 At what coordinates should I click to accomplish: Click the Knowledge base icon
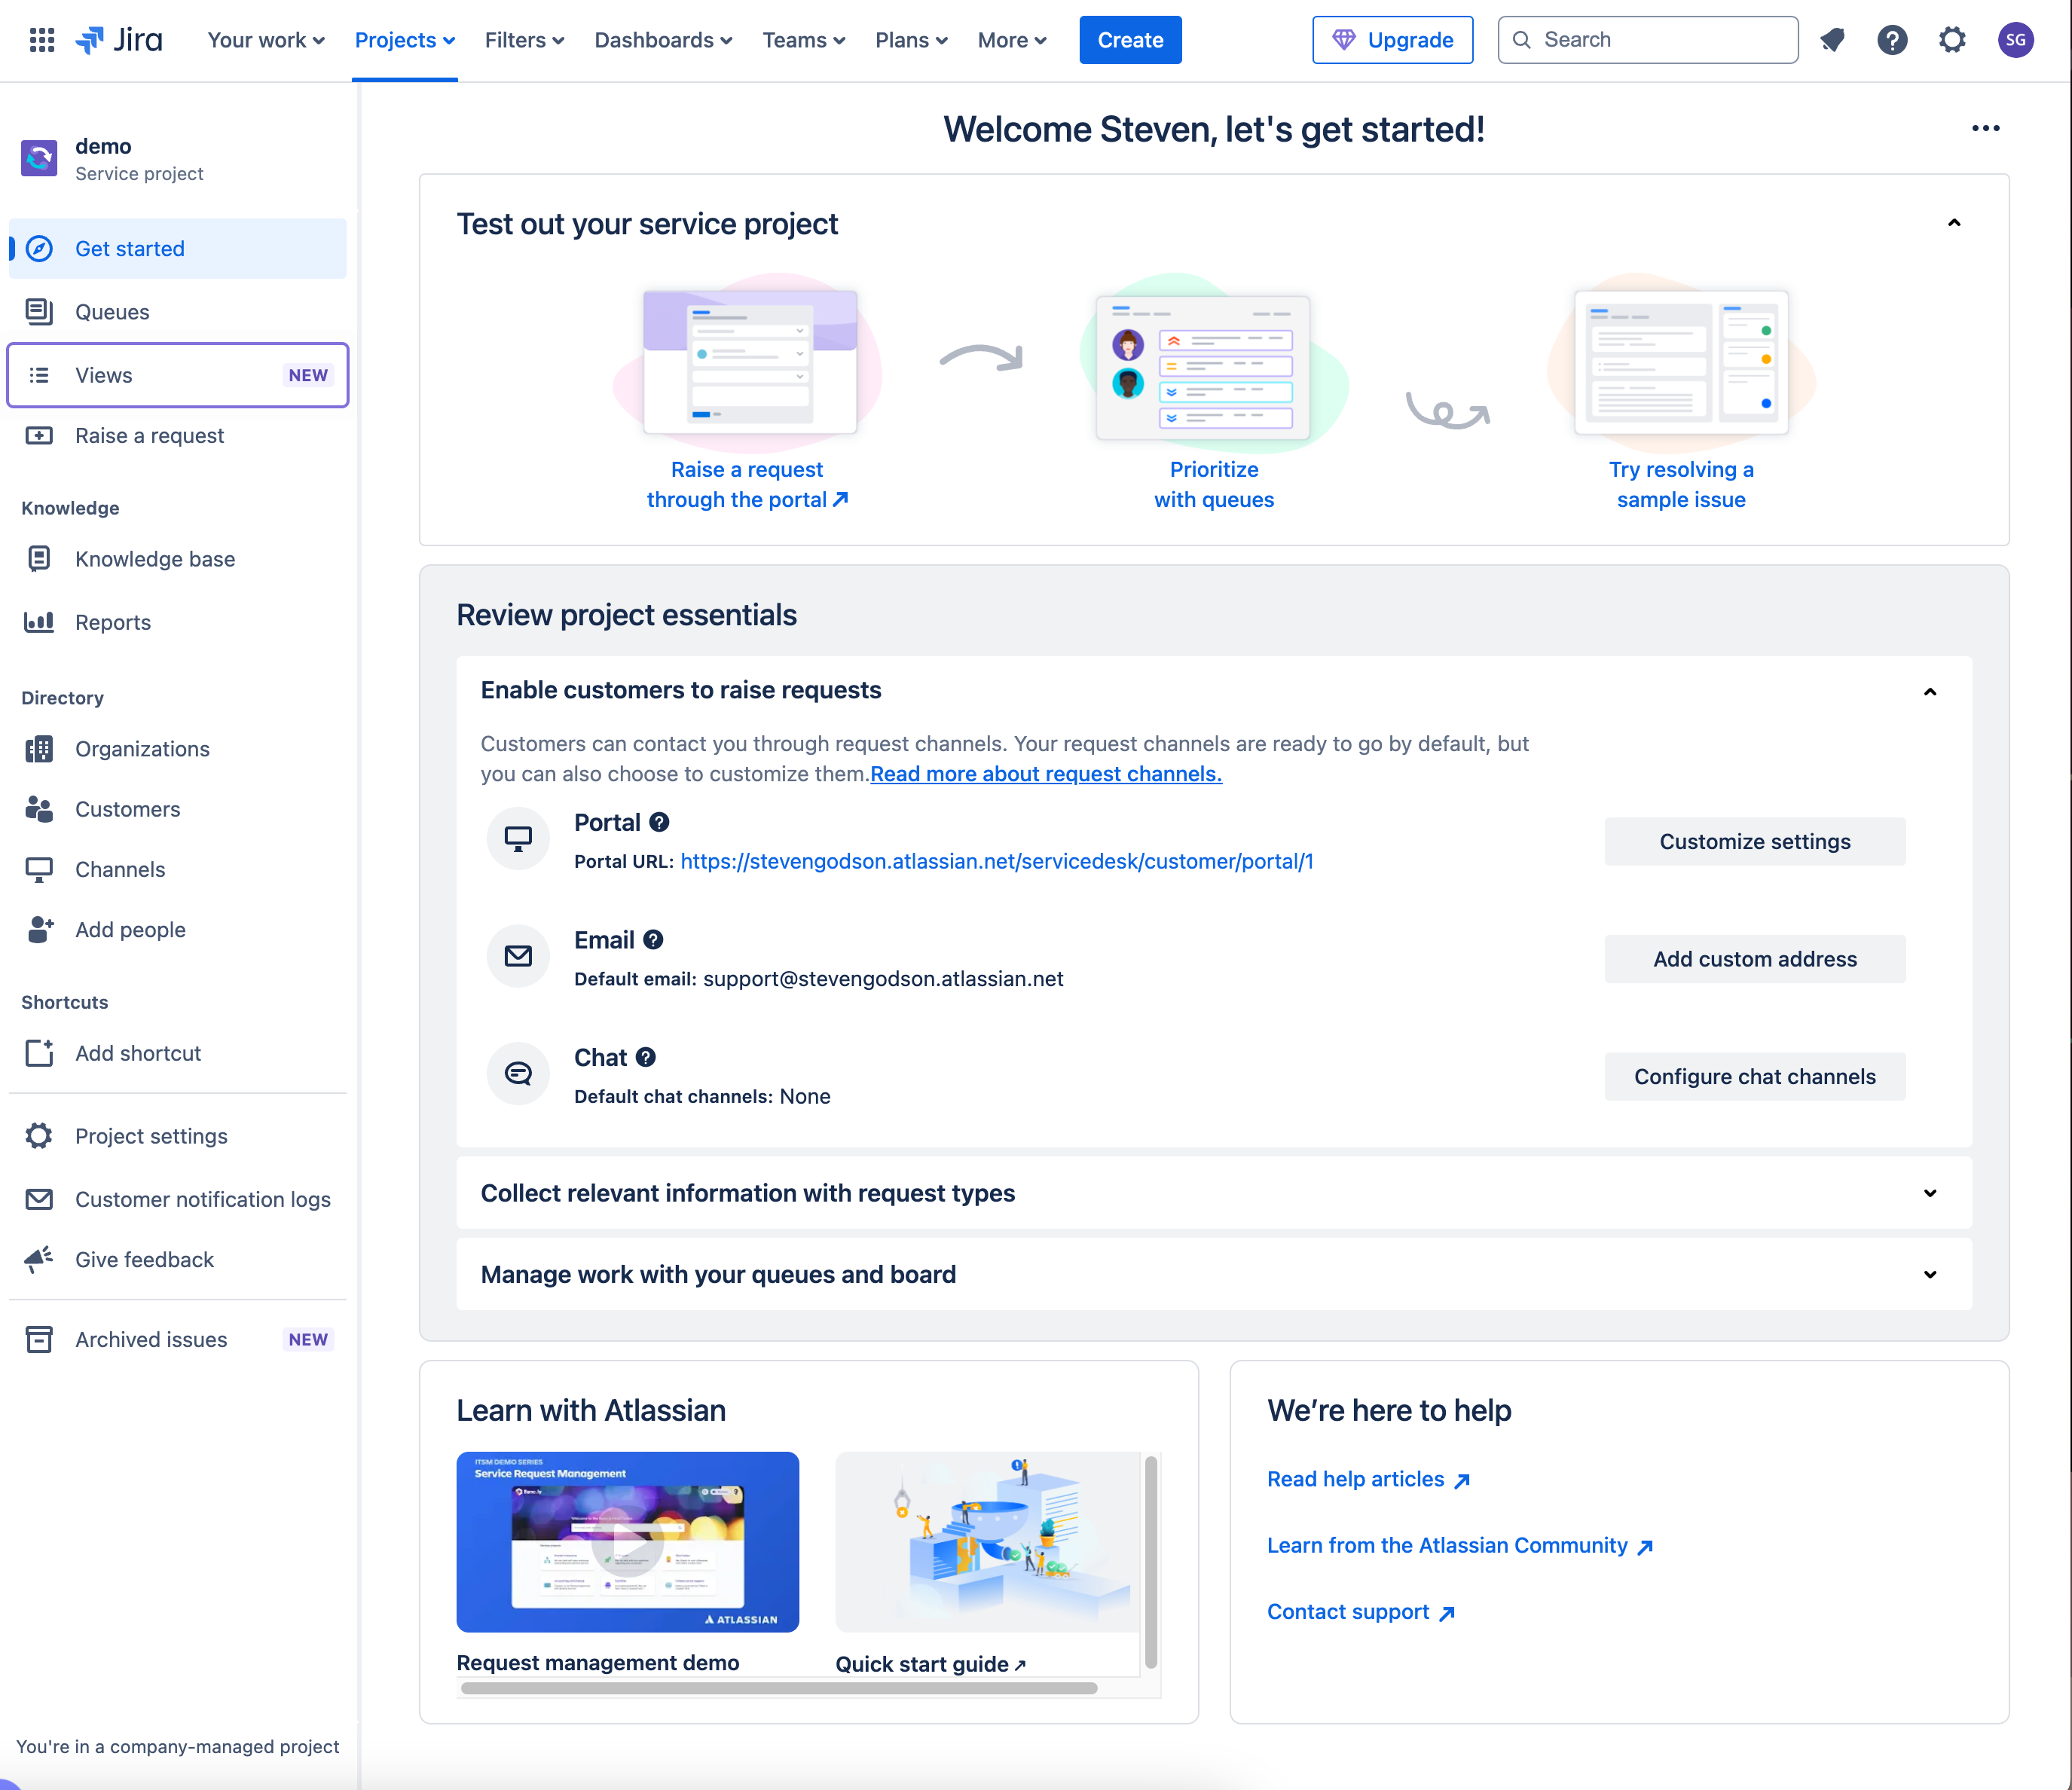point(39,558)
